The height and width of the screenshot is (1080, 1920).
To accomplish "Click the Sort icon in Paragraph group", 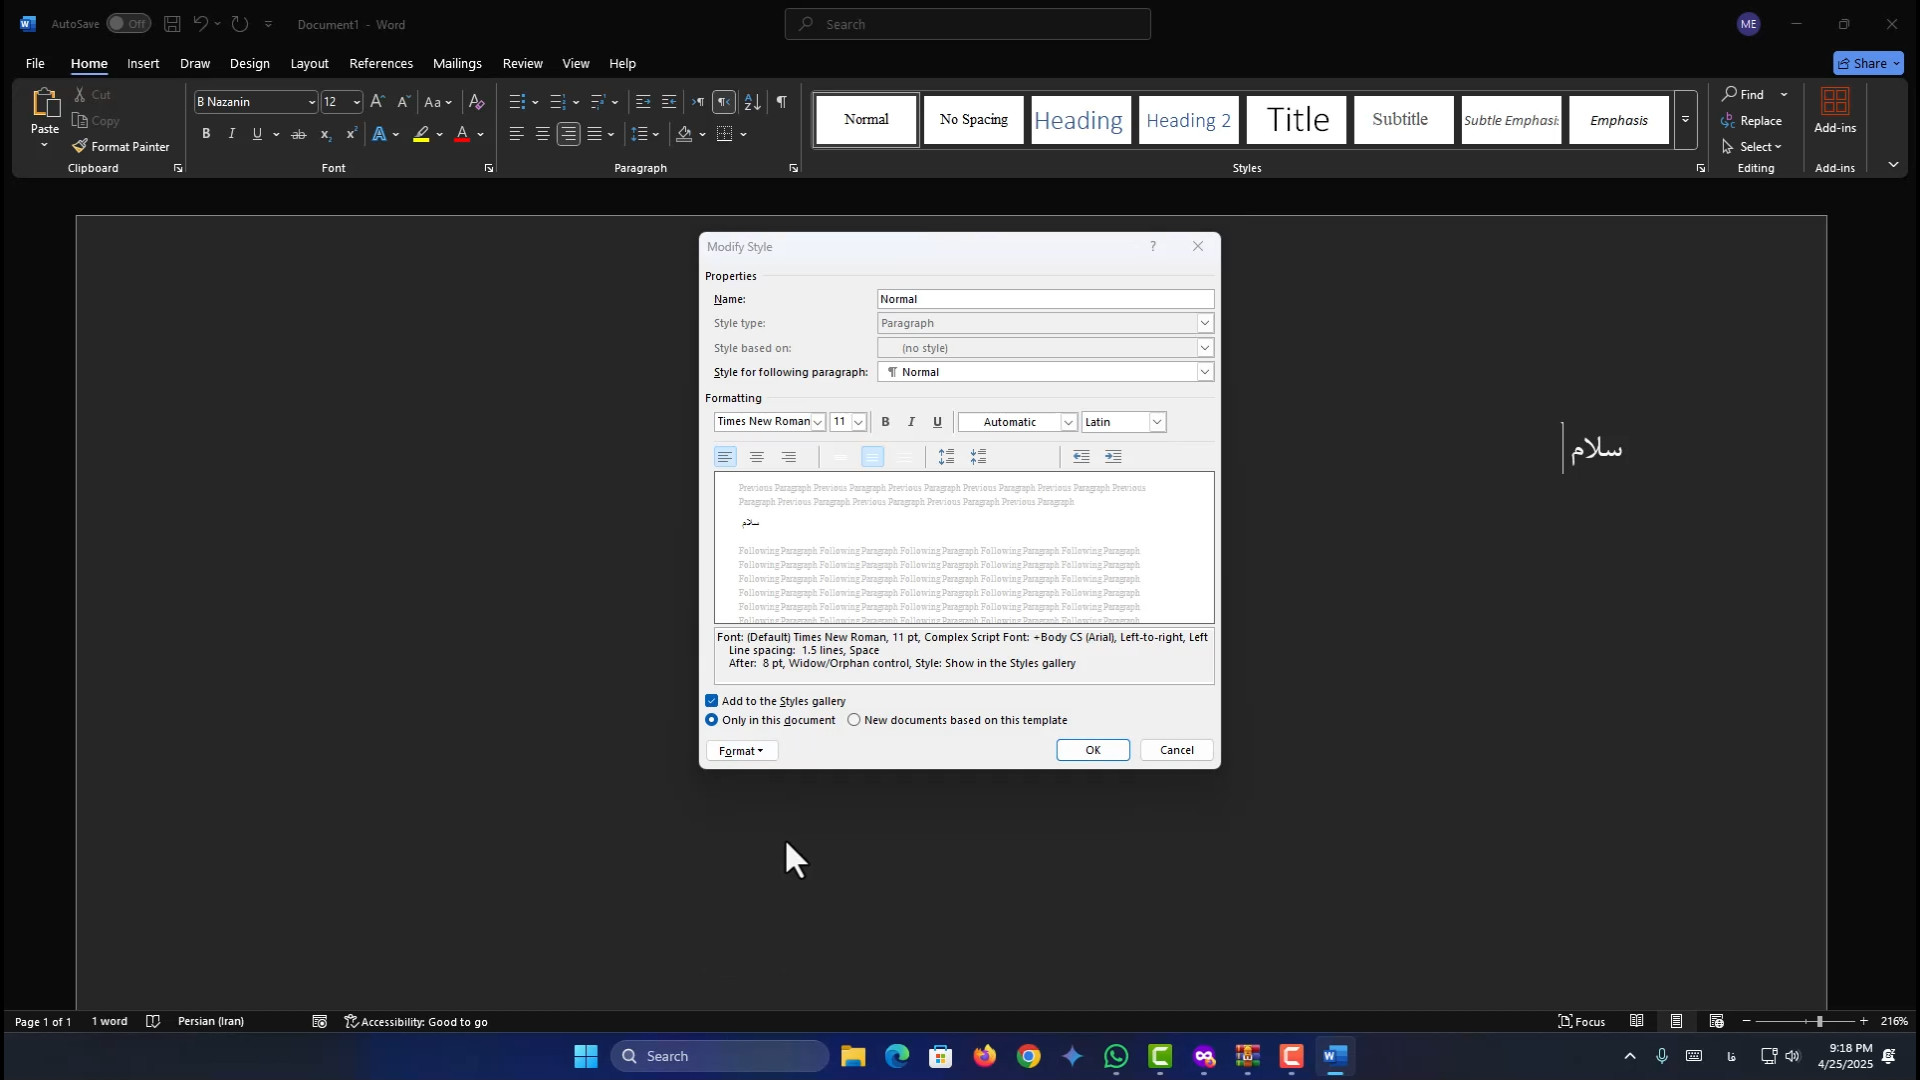I will click(x=753, y=102).
